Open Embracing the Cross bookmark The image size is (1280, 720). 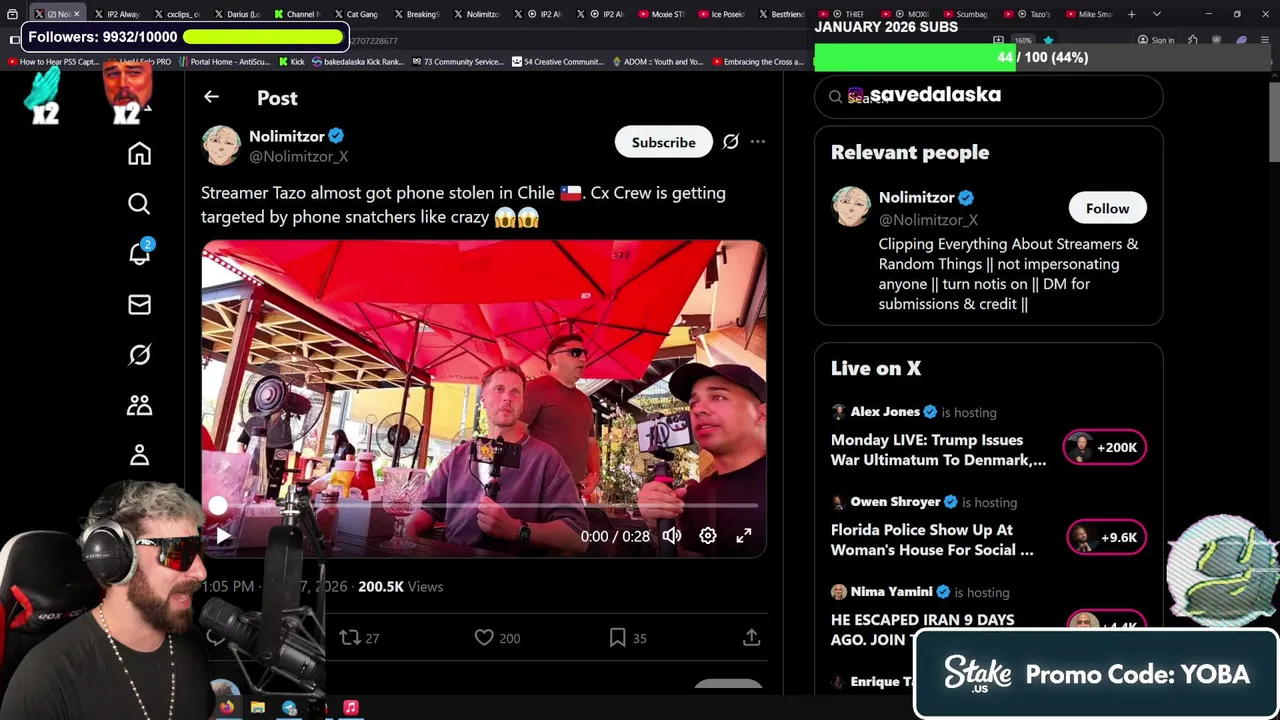pos(757,62)
